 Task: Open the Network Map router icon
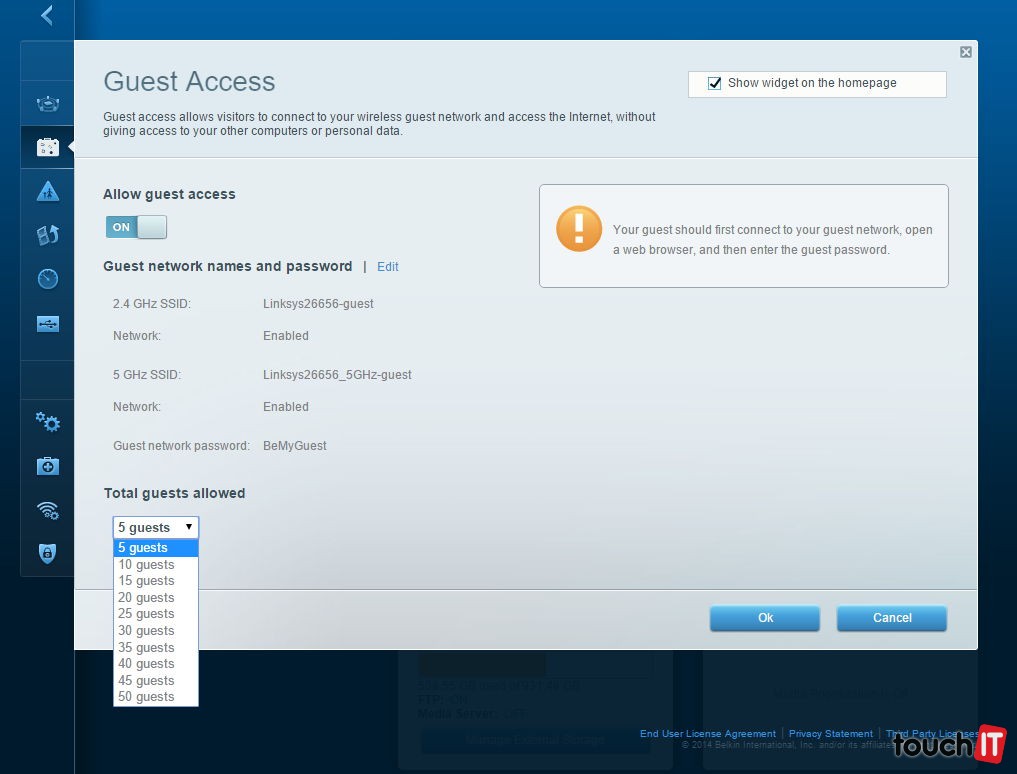pyautogui.click(x=48, y=103)
